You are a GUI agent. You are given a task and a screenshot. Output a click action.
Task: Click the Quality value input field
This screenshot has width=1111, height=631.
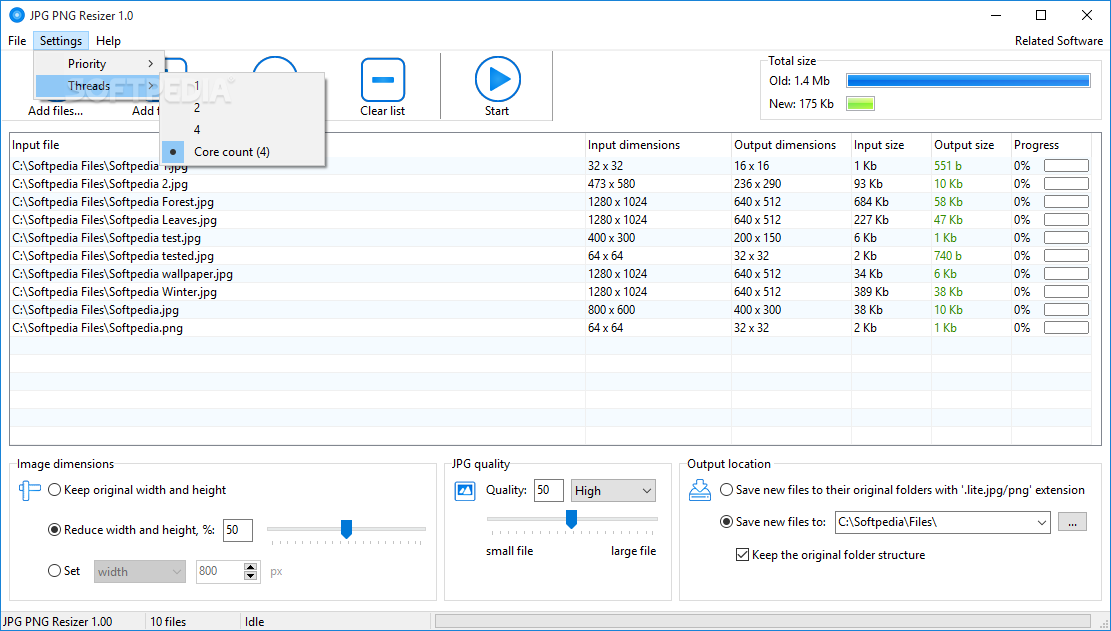tap(549, 490)
